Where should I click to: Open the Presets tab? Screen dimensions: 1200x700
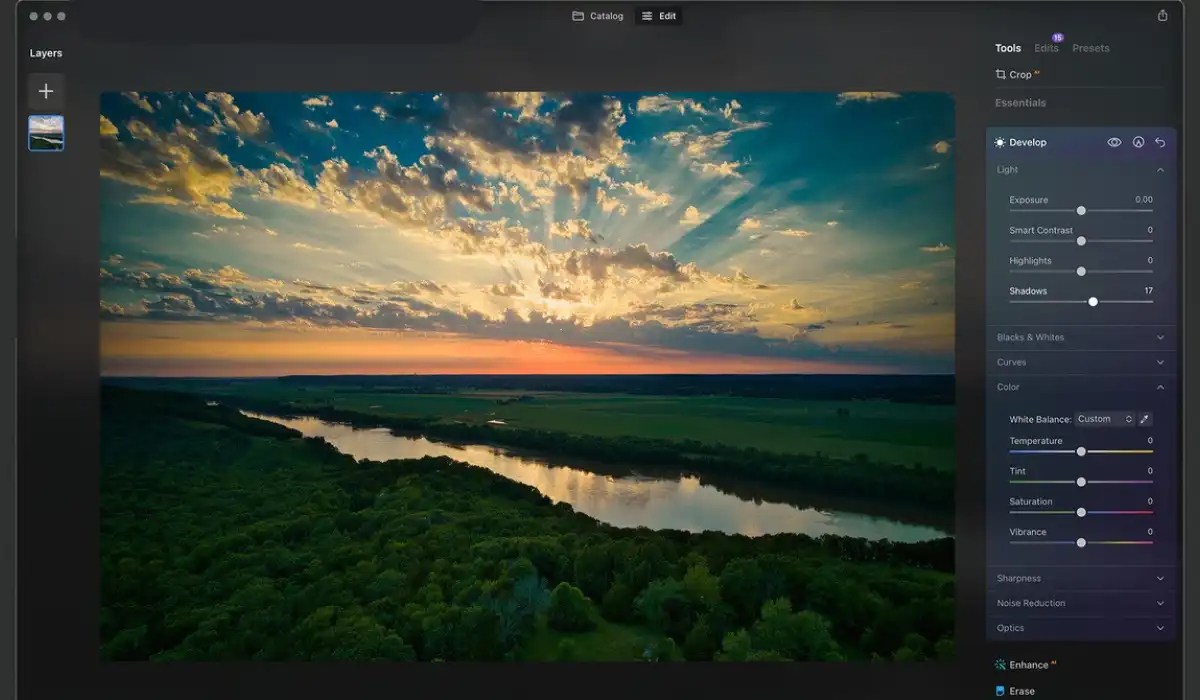[1090, 48]
